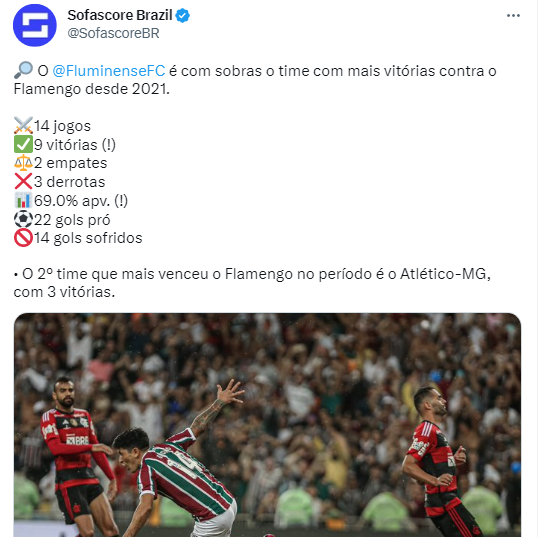542x537 pixels.
Task: Click the text '14 gols sofridos'
Action: pos(88,238)
